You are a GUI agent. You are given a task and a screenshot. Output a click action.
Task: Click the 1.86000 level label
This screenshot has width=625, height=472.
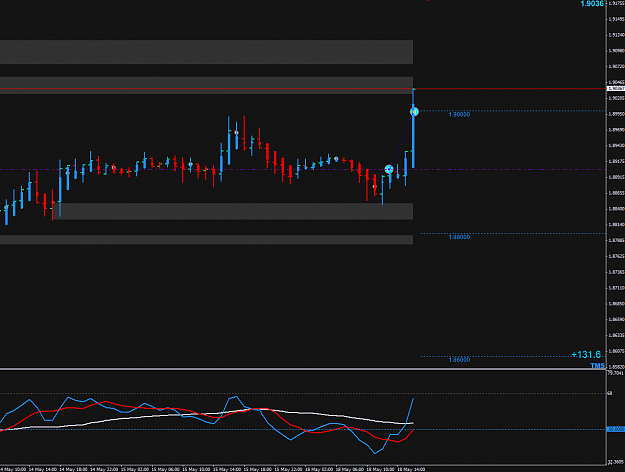pos(459,360)
